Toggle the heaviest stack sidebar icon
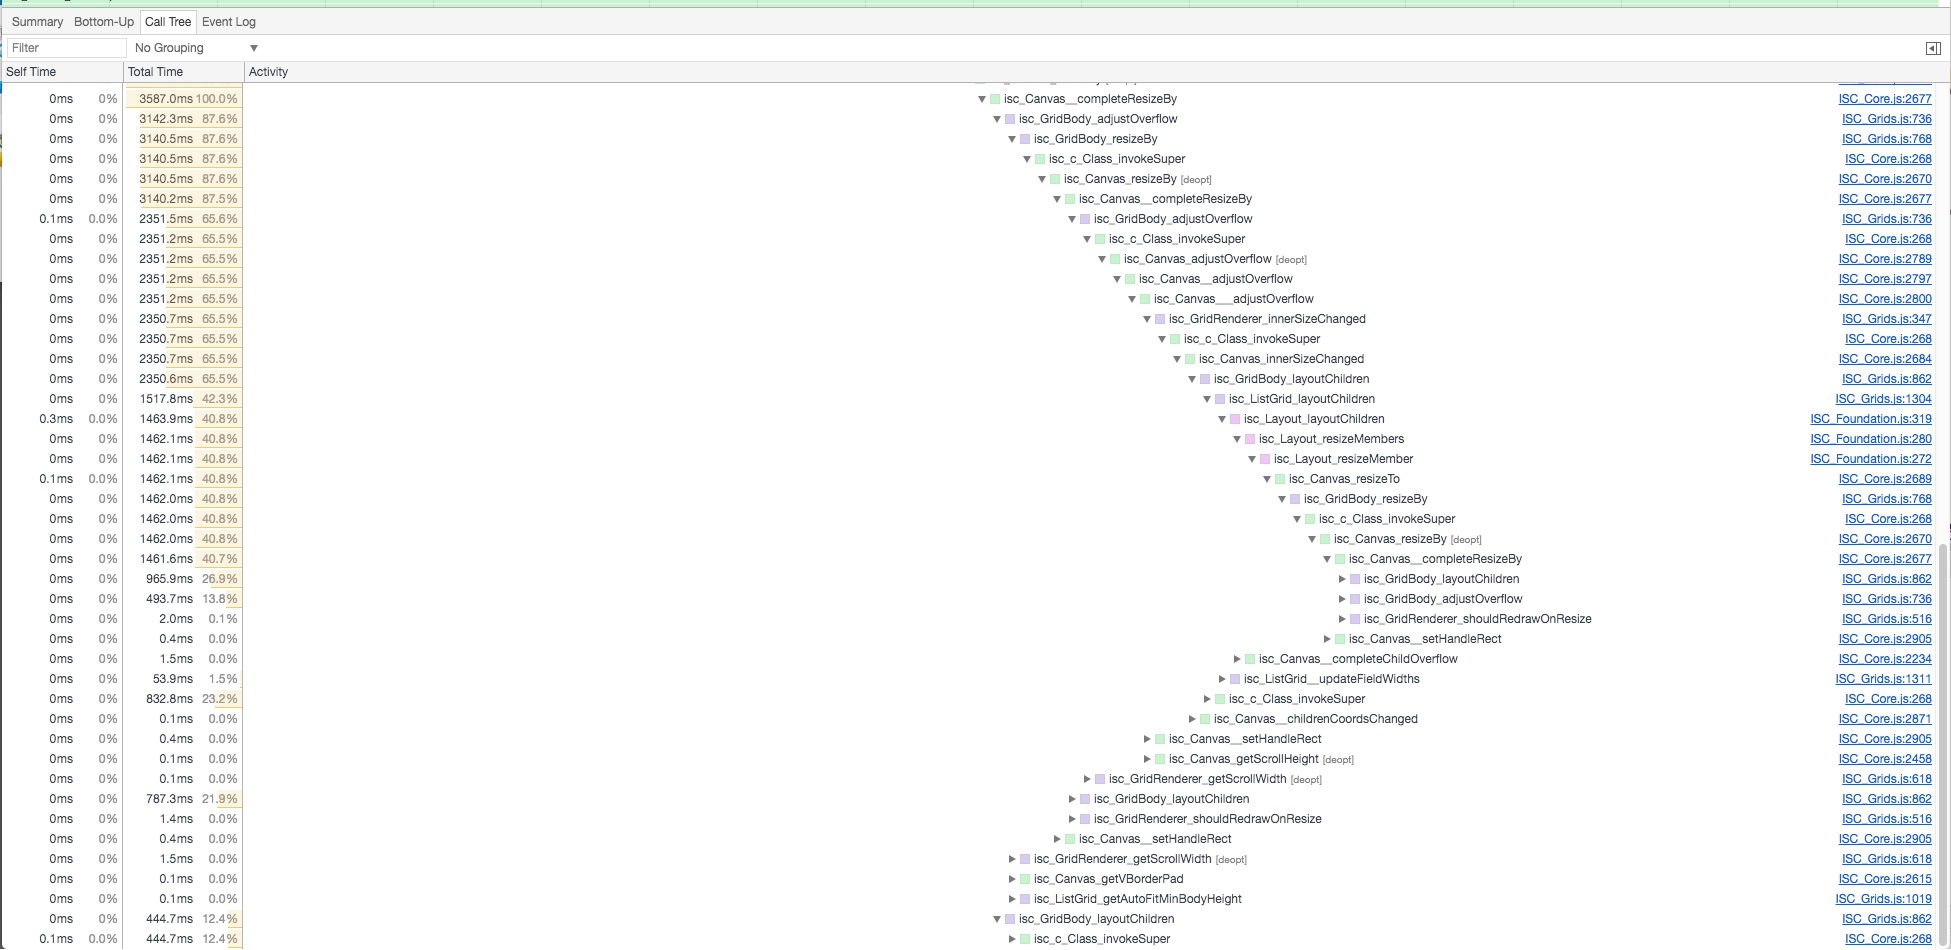 click(x=1932, y=48)
